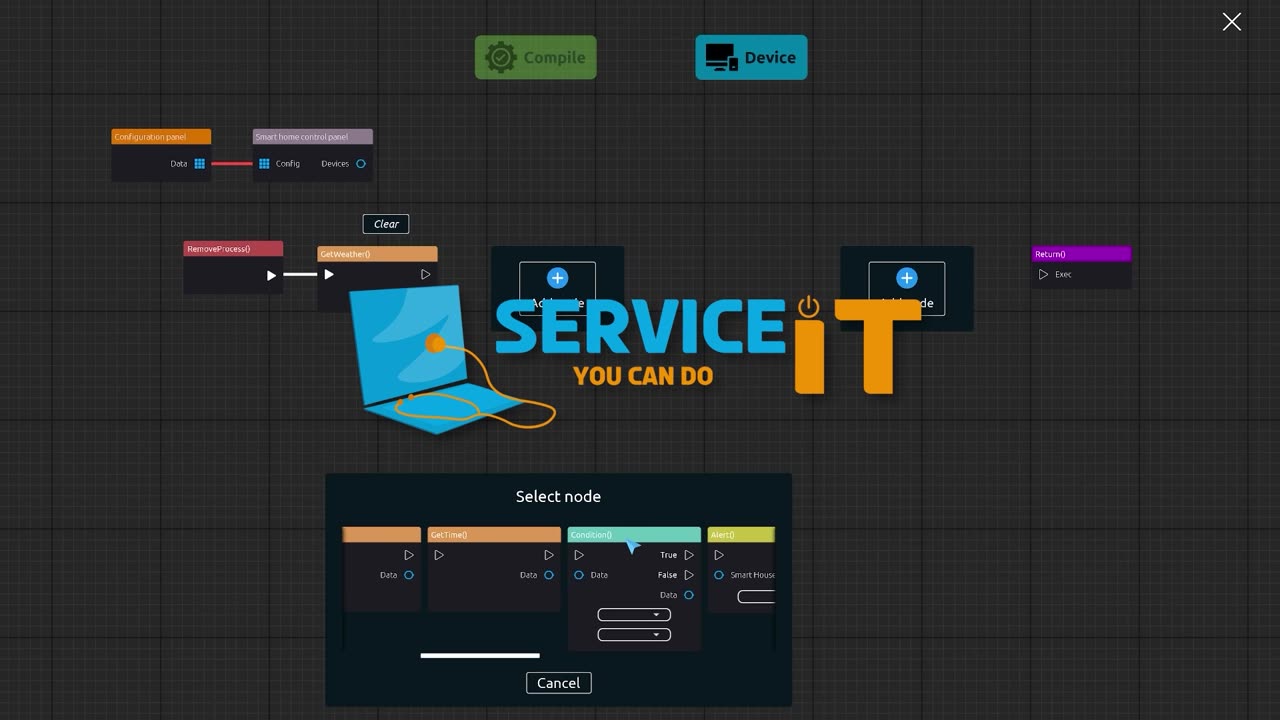Viewport: 1280px width, 720px height.
Task: Click the True output arrow on Condition node
Action: click(689, 555)
